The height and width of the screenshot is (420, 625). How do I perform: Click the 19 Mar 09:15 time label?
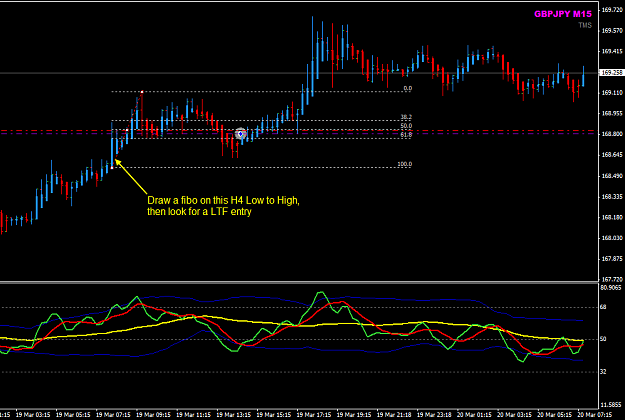[153, 414]
